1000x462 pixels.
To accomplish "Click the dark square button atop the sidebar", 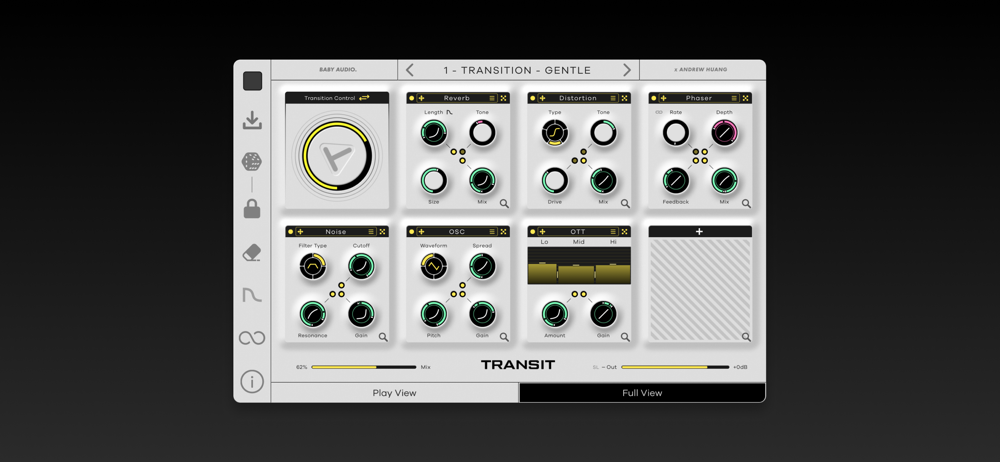I will [x=253, y=81].
